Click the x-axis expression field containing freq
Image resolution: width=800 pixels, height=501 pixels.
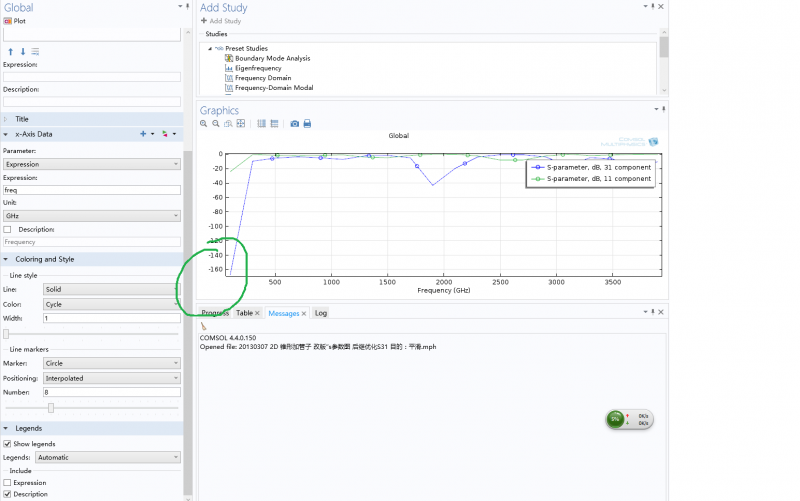[x=92, y=190]
